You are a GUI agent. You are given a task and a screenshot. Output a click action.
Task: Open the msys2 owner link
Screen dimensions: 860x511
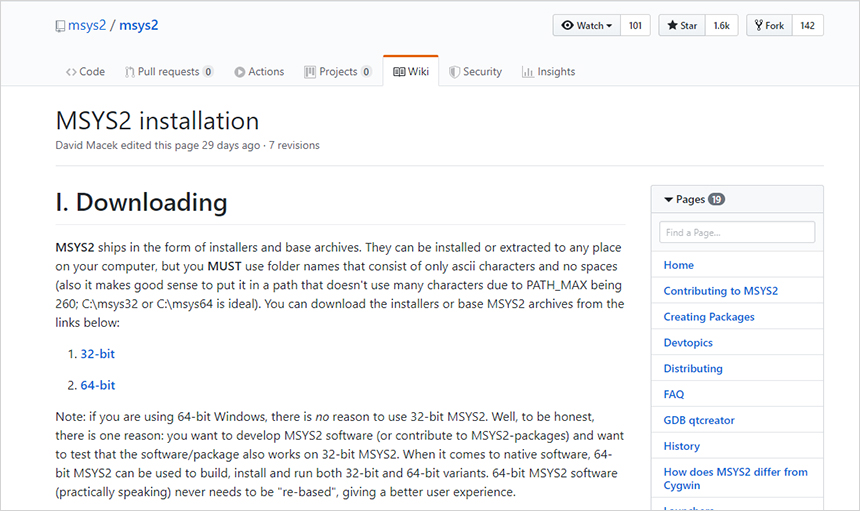tap(87, 25)
